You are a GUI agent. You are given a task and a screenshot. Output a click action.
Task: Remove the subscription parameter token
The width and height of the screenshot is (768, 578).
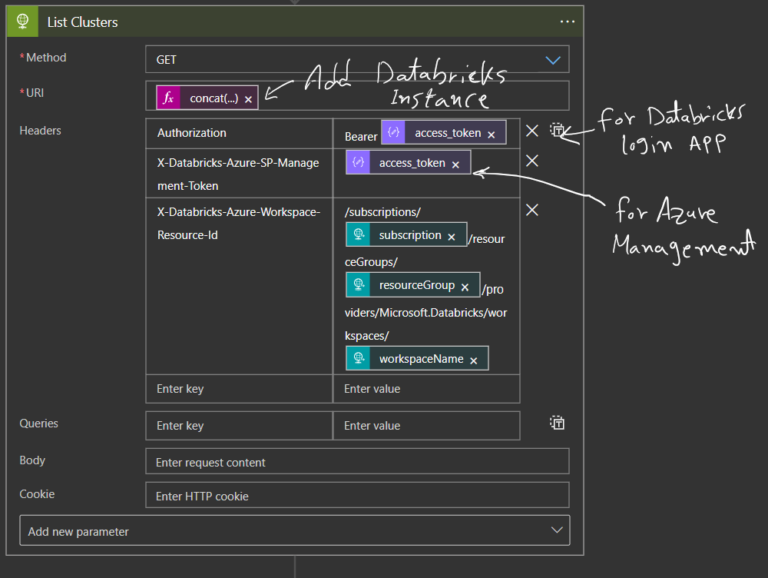coord(452,237)
